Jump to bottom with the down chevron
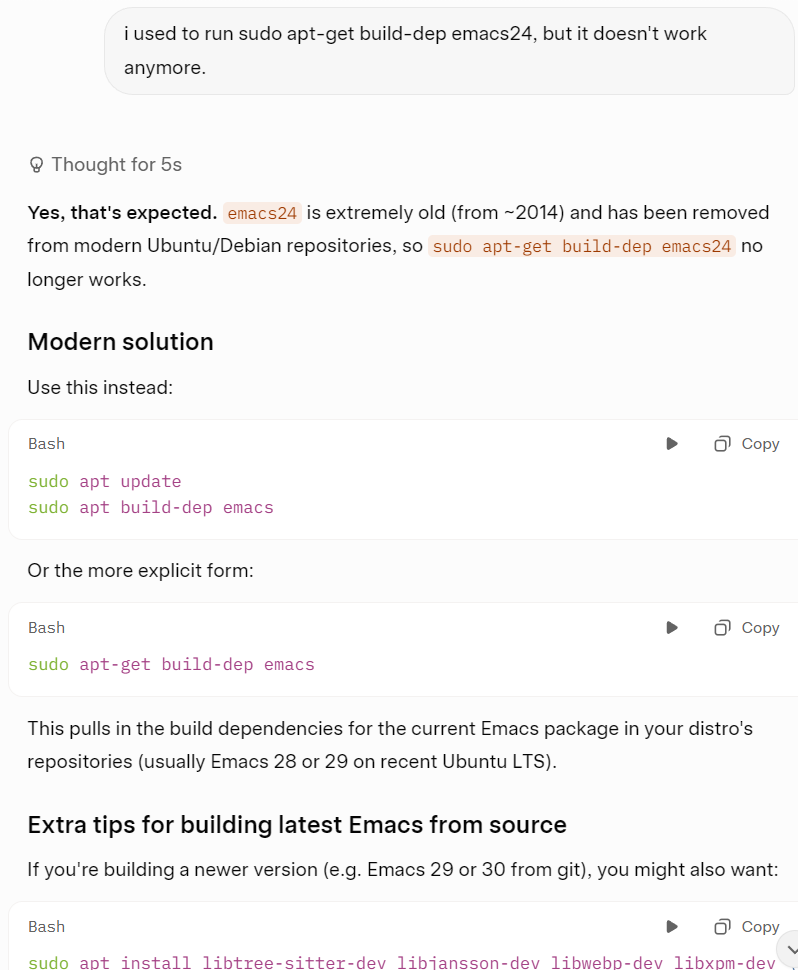This screenshot has height=970, width=798. (791, 950)
